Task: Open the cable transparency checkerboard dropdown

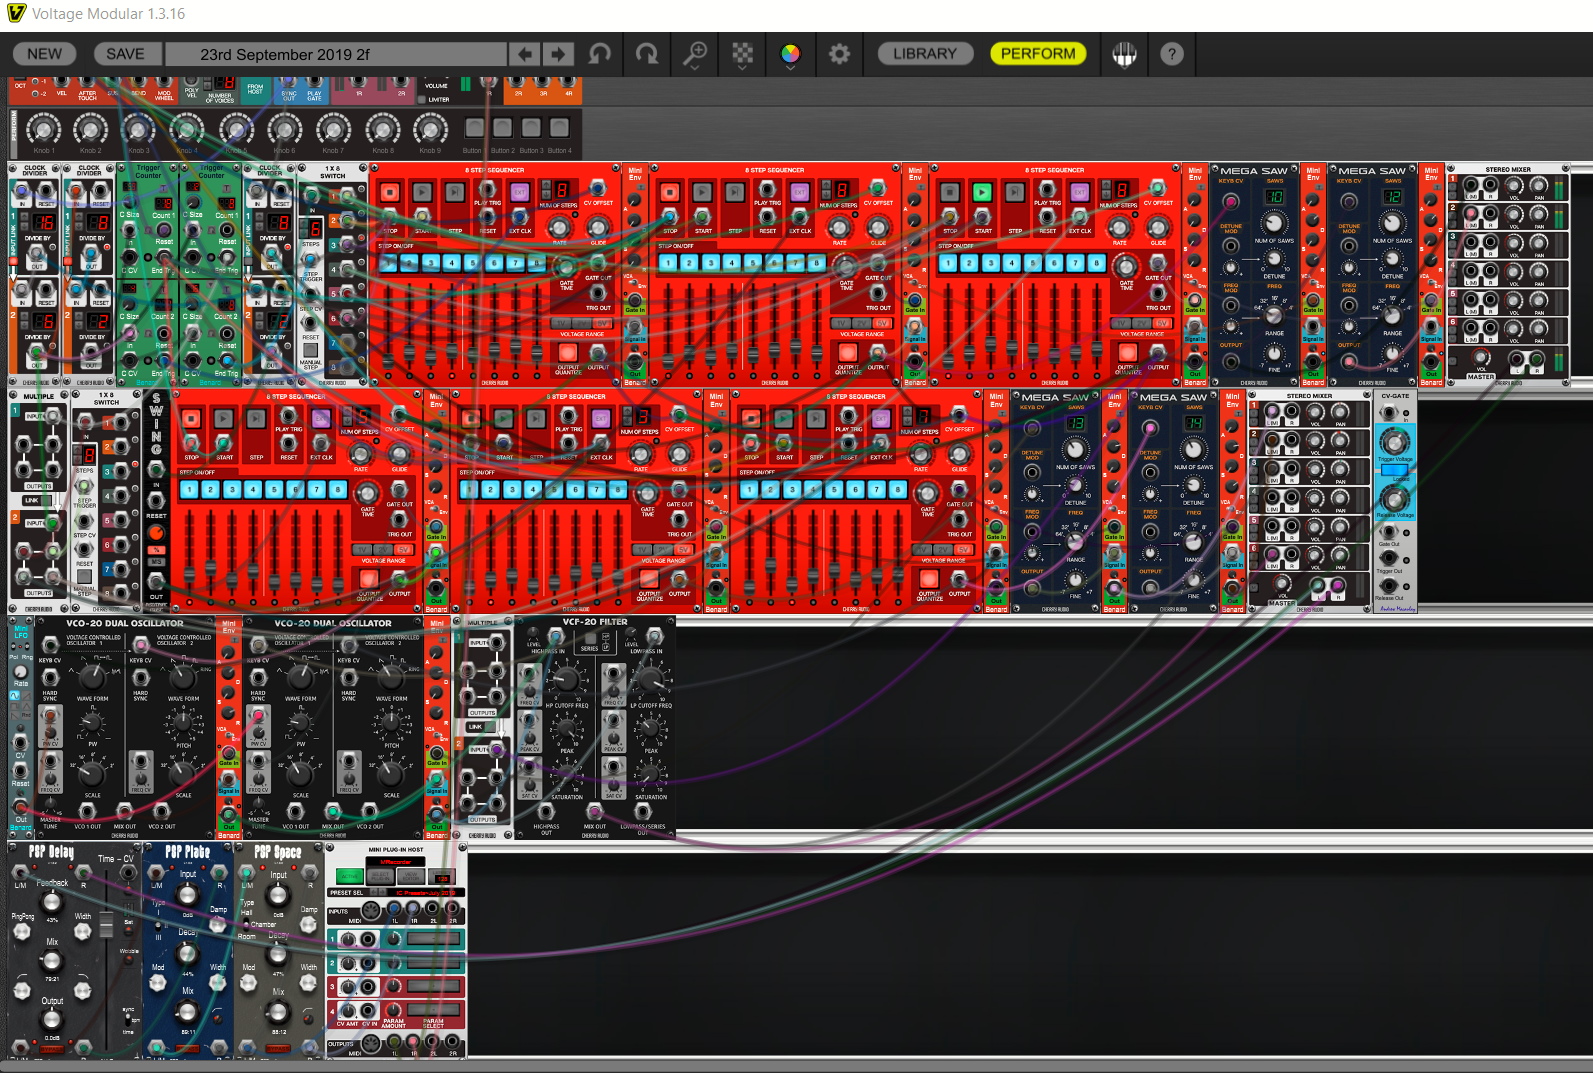Action: tap(742, 54)
